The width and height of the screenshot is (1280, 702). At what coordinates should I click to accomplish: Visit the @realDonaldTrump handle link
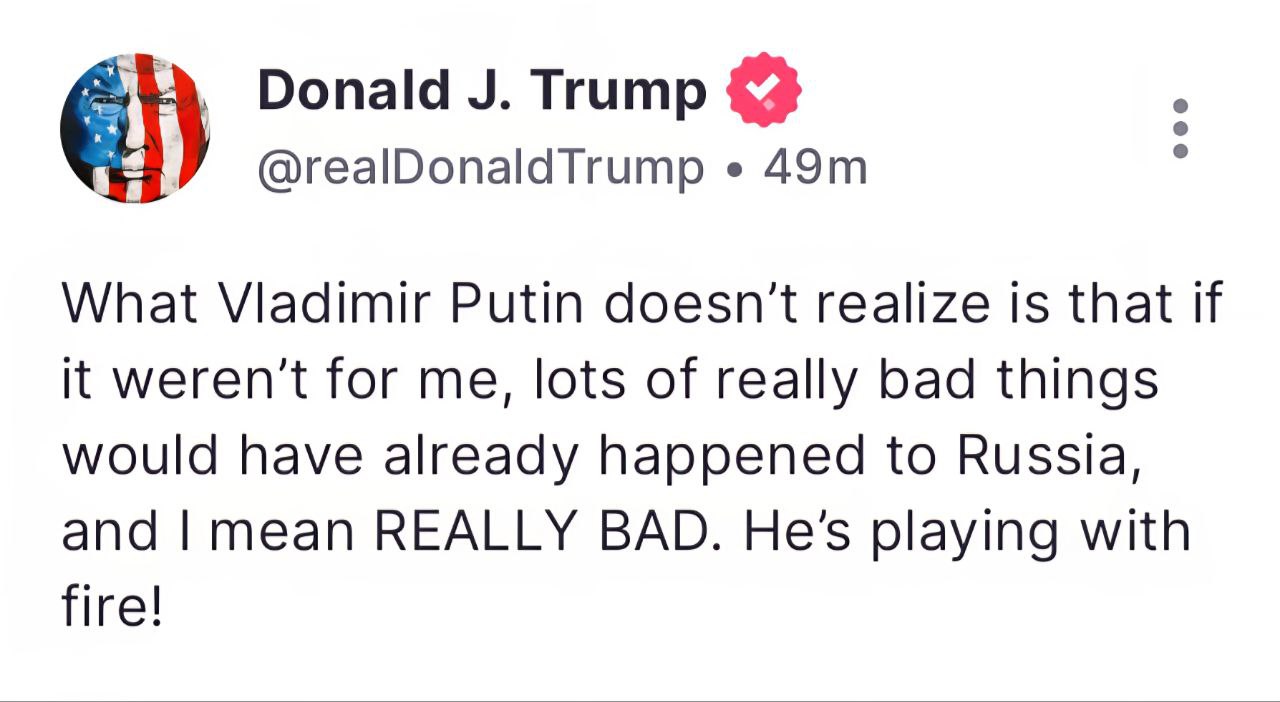pyautogui.click(x=481, y=168)
